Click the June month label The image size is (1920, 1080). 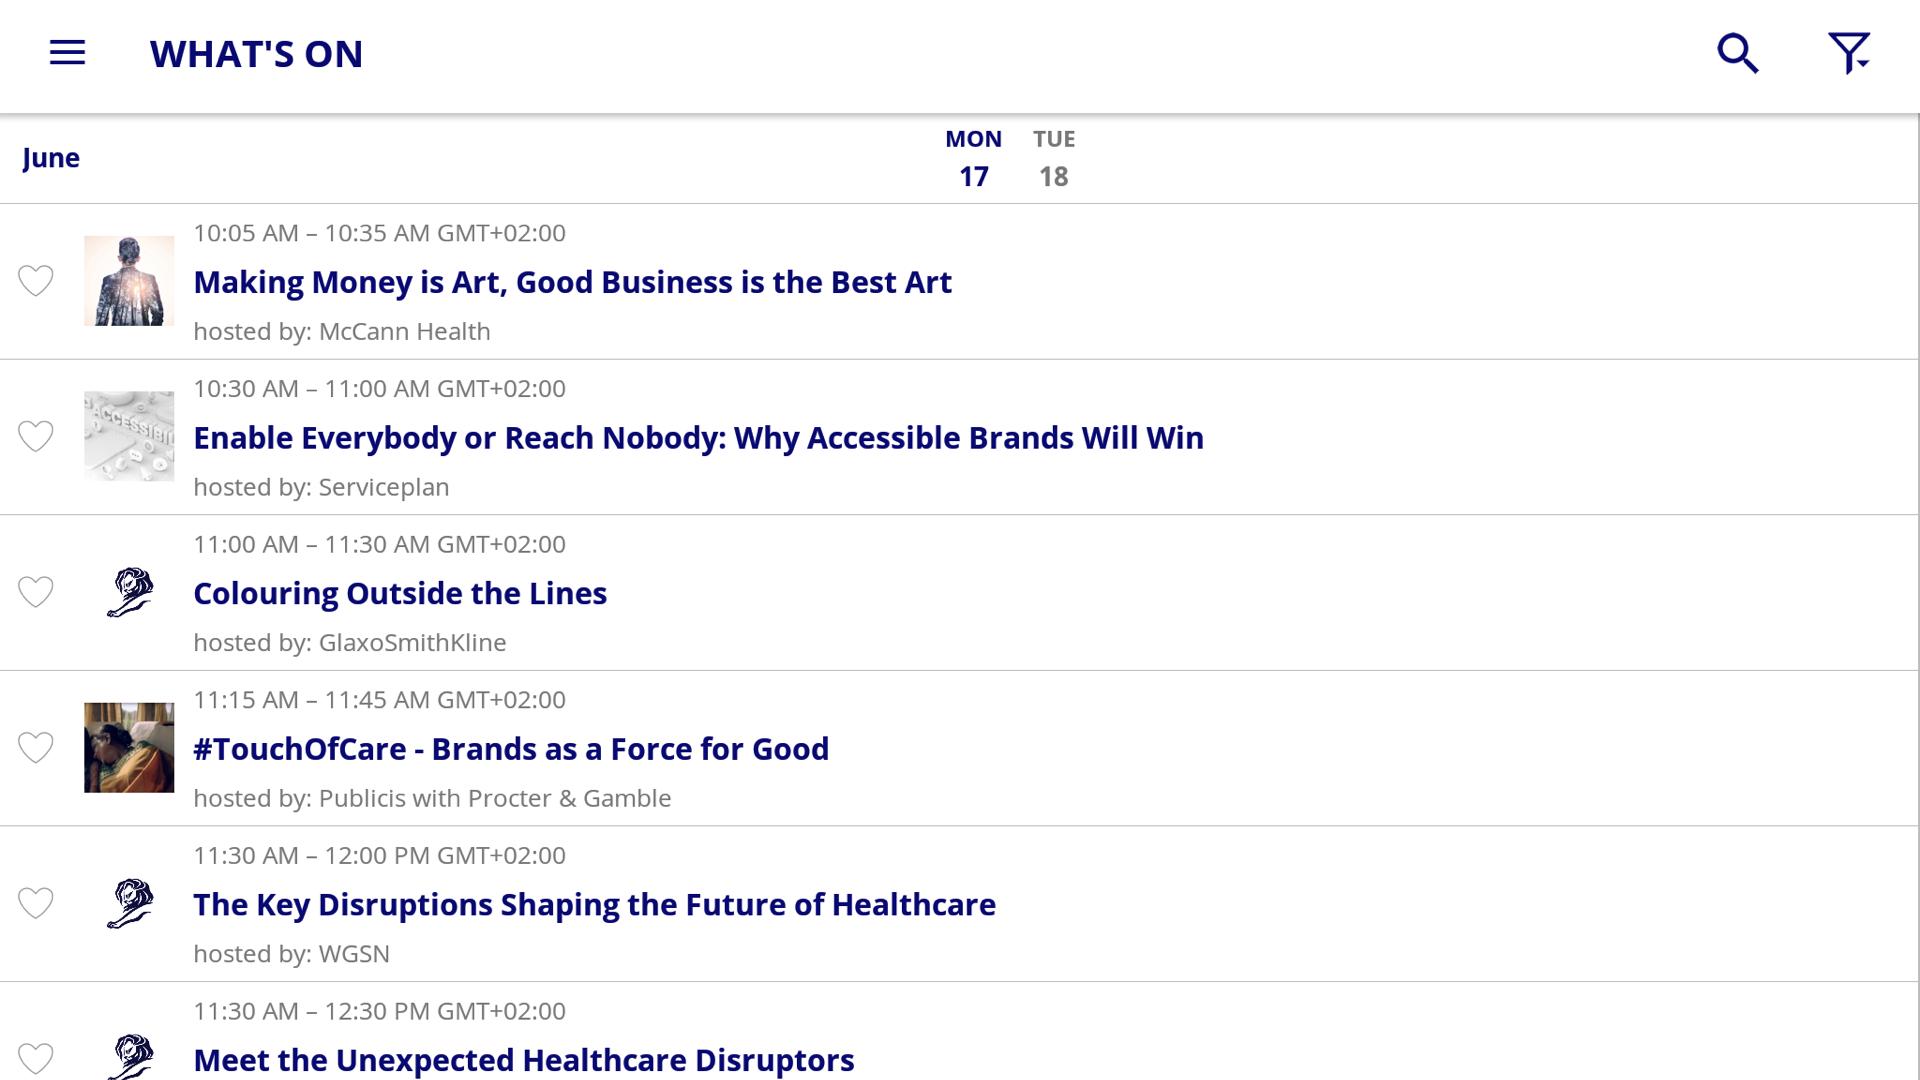pyautogui.click(x=51, y=158)
